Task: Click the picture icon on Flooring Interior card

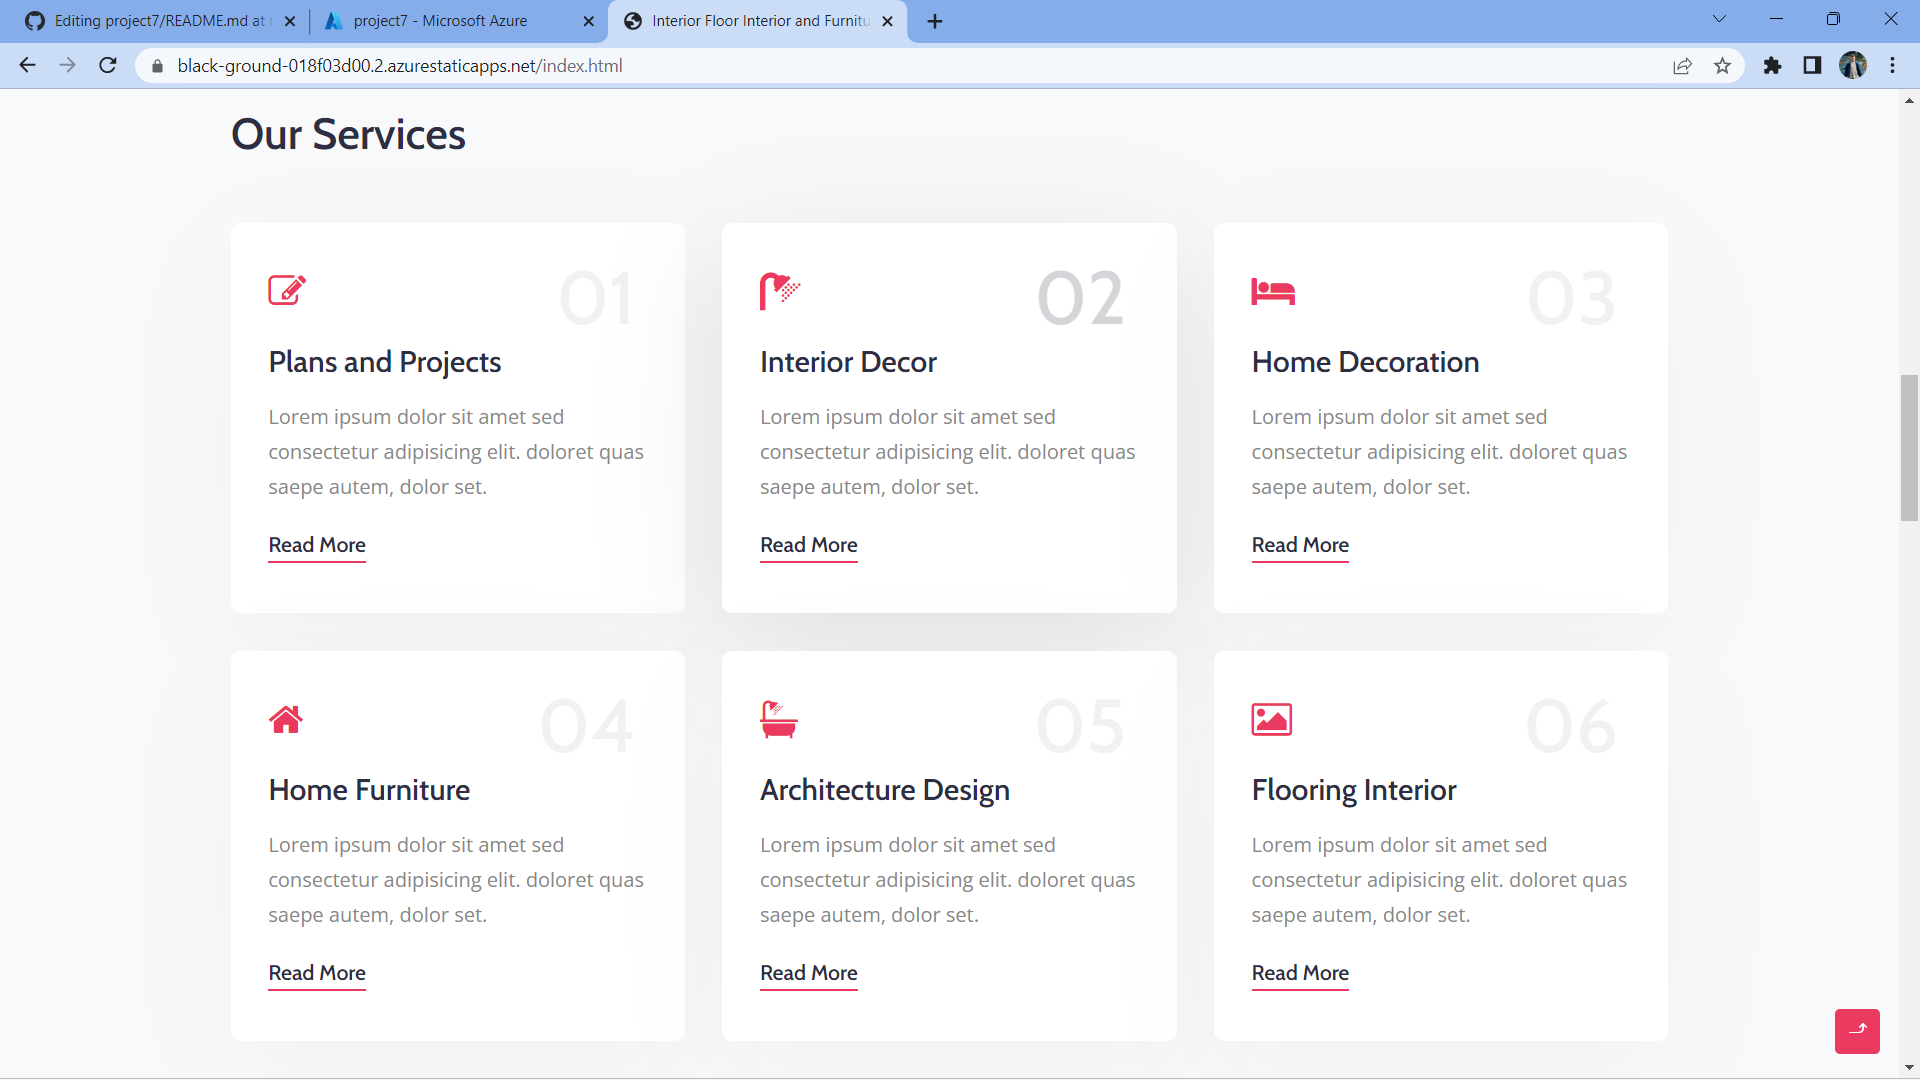Action: 1270,719
